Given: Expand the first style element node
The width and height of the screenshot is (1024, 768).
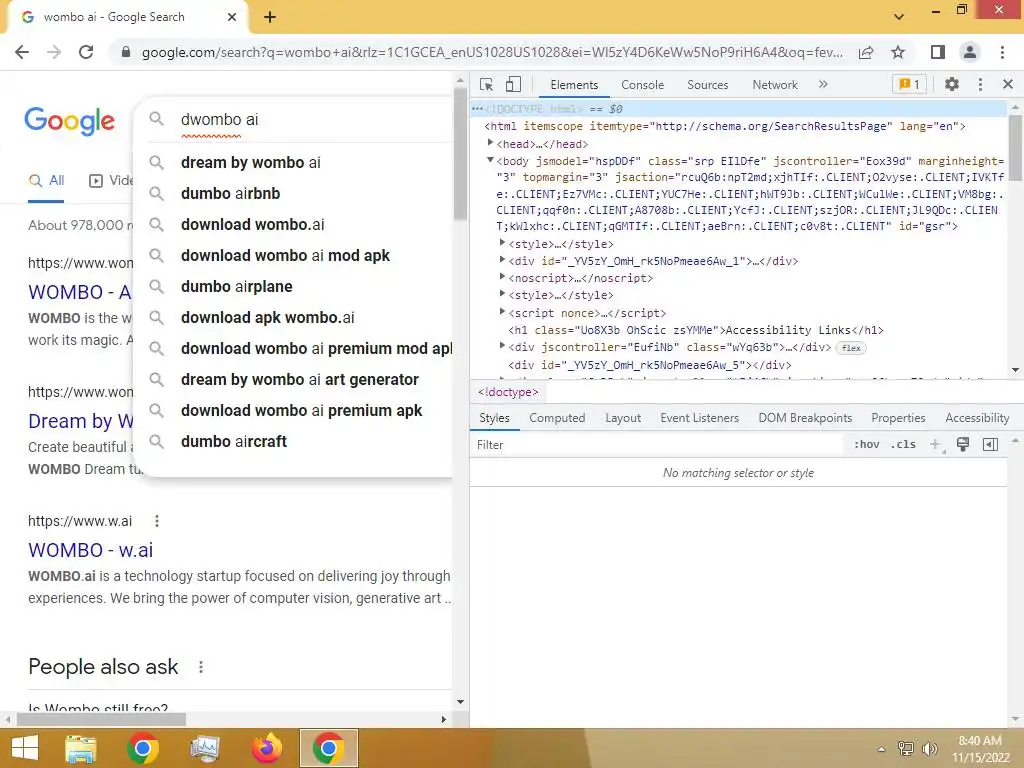Looking at the screenshot, I should [x=502, y=243].
